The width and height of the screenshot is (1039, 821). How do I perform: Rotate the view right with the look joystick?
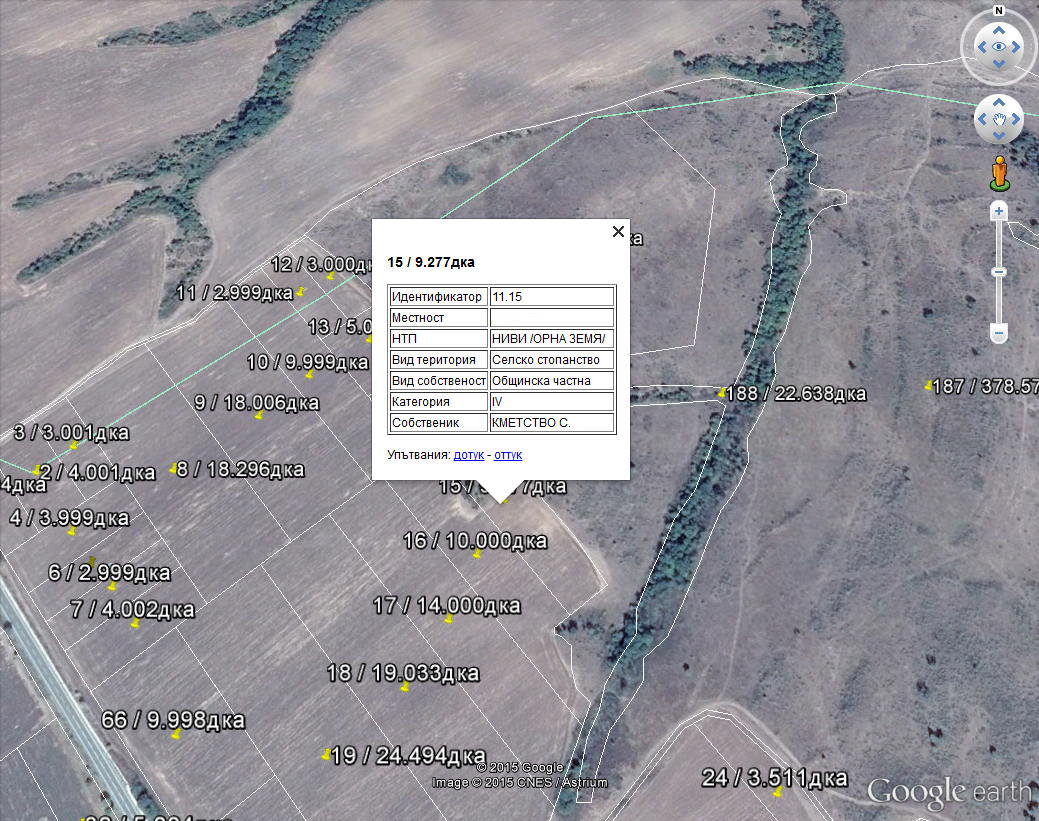point(1016,47)
